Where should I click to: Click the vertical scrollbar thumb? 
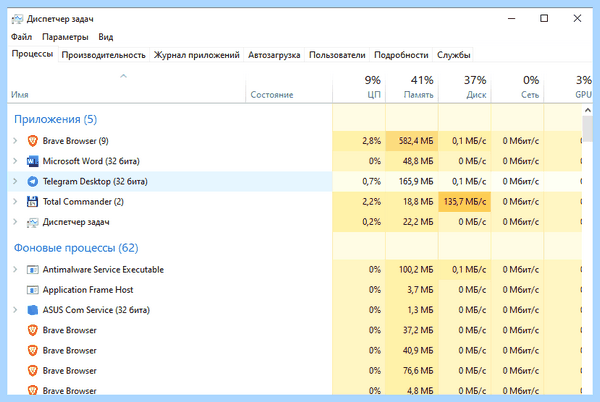[x=587, y=129]
